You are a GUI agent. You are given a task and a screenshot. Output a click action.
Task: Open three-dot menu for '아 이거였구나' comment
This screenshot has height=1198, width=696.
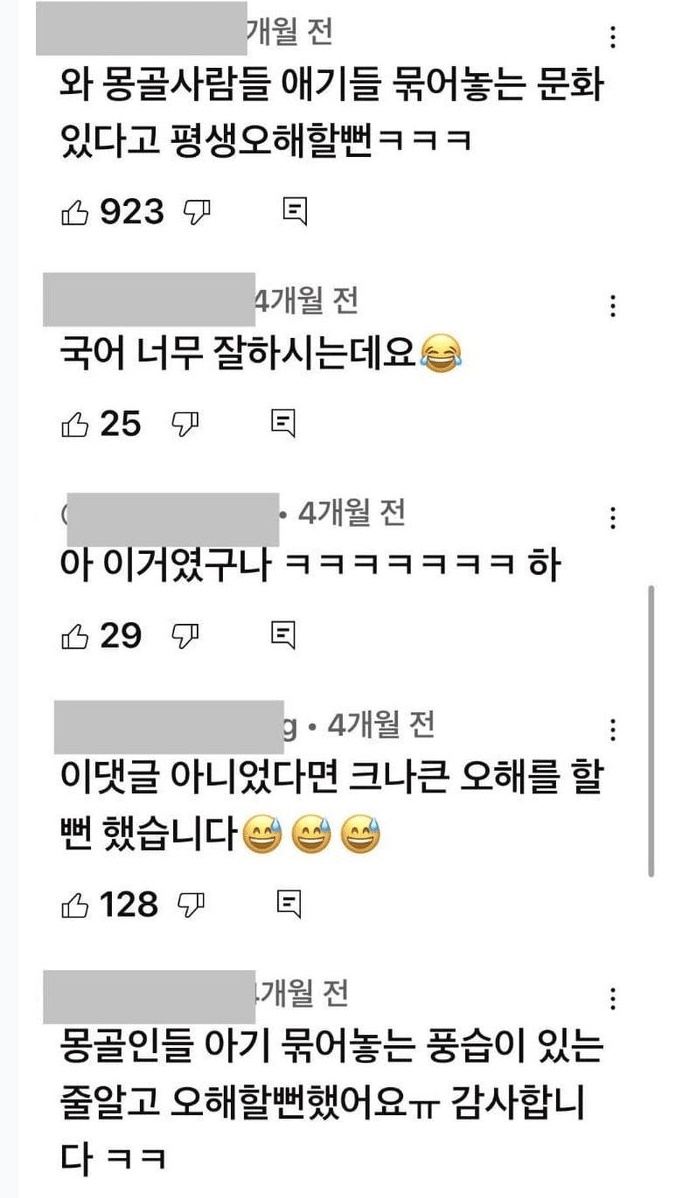tap(613, 519)
